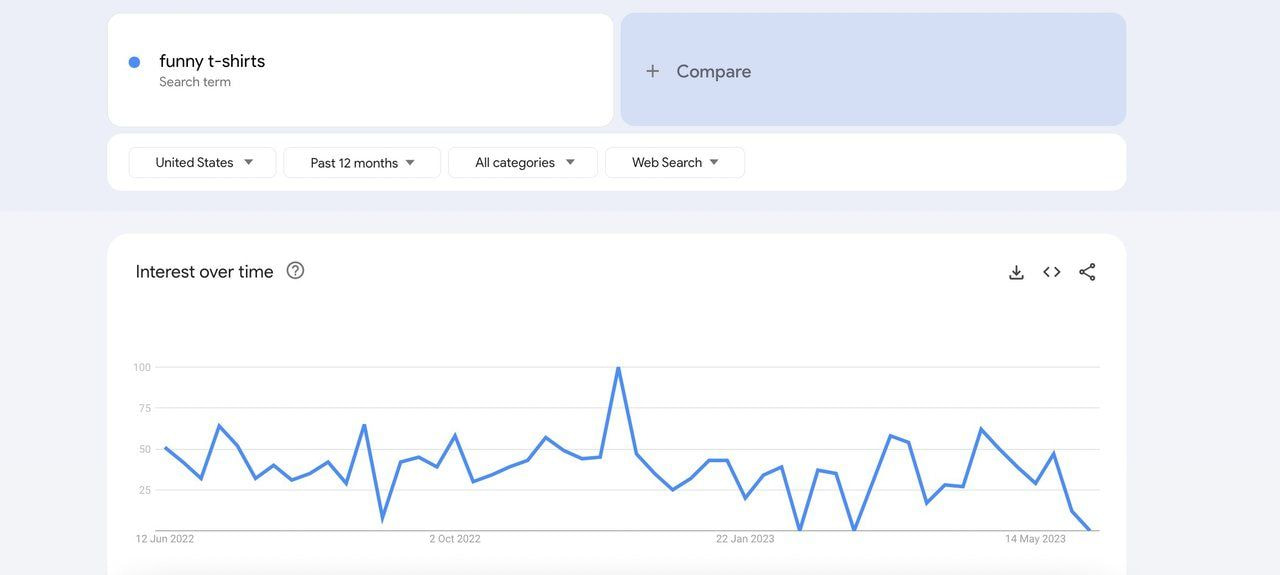The height and width of the screenshot is (575, 1280).
Task: Click the plus icon next to Compare
Action: [x=652, y=71]
